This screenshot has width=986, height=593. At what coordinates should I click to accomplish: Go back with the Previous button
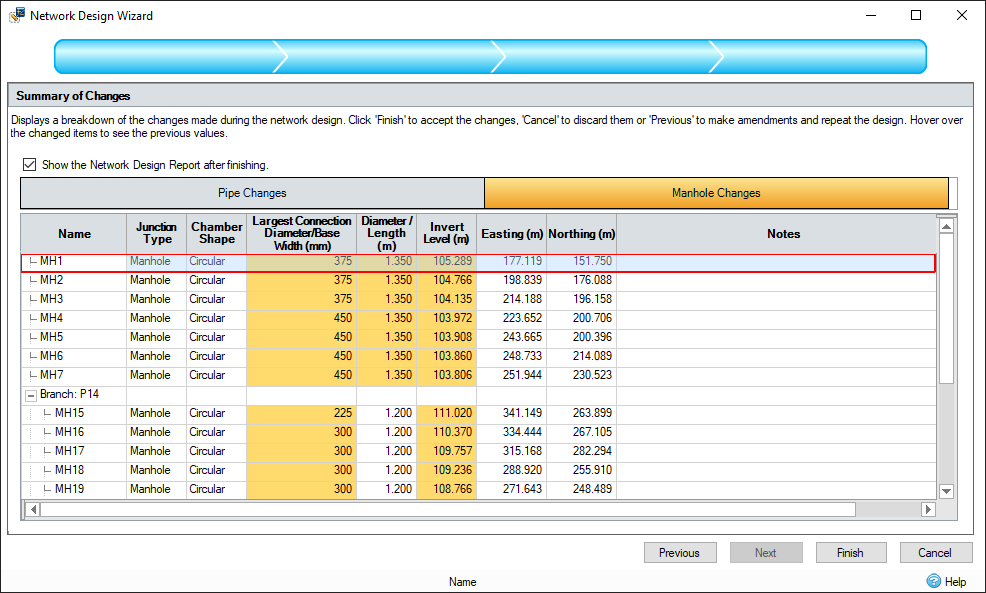(x=680, y=553)
